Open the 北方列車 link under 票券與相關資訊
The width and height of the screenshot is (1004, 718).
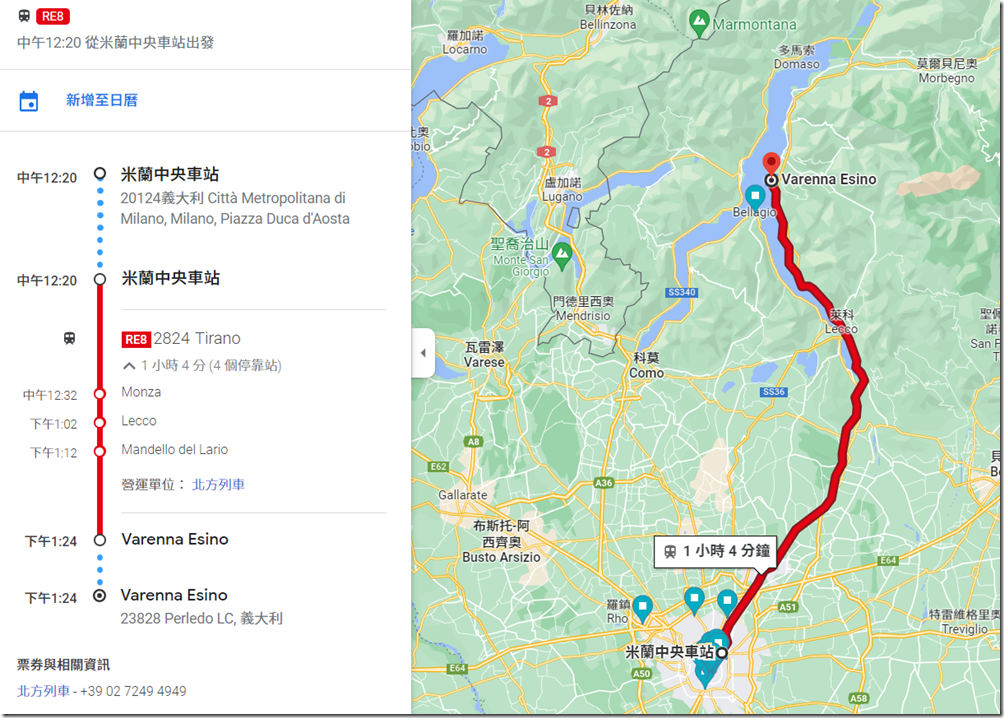[x=44, y=691]
